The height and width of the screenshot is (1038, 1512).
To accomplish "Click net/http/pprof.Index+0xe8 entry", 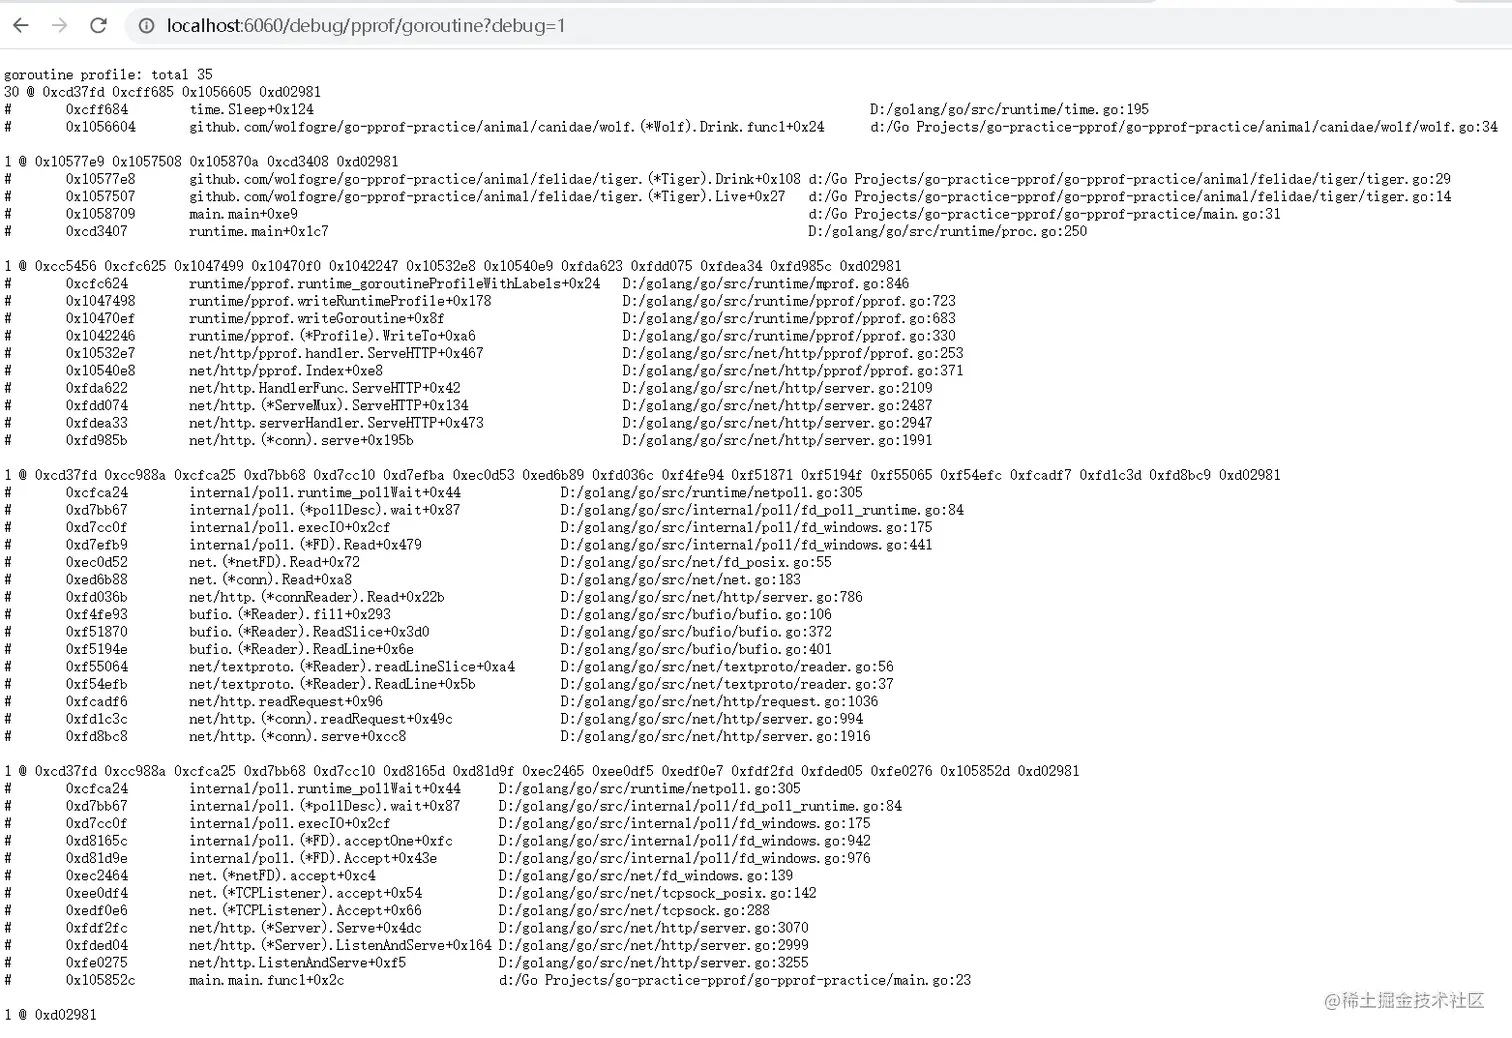I will coord(286,371).
